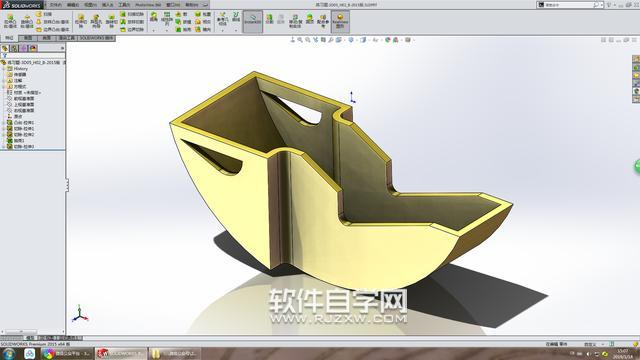Image resolution: width=640 pixels, height=360 pixels.
Task: Choose the Swept Cut tool
Action: (x=132, y=14)
